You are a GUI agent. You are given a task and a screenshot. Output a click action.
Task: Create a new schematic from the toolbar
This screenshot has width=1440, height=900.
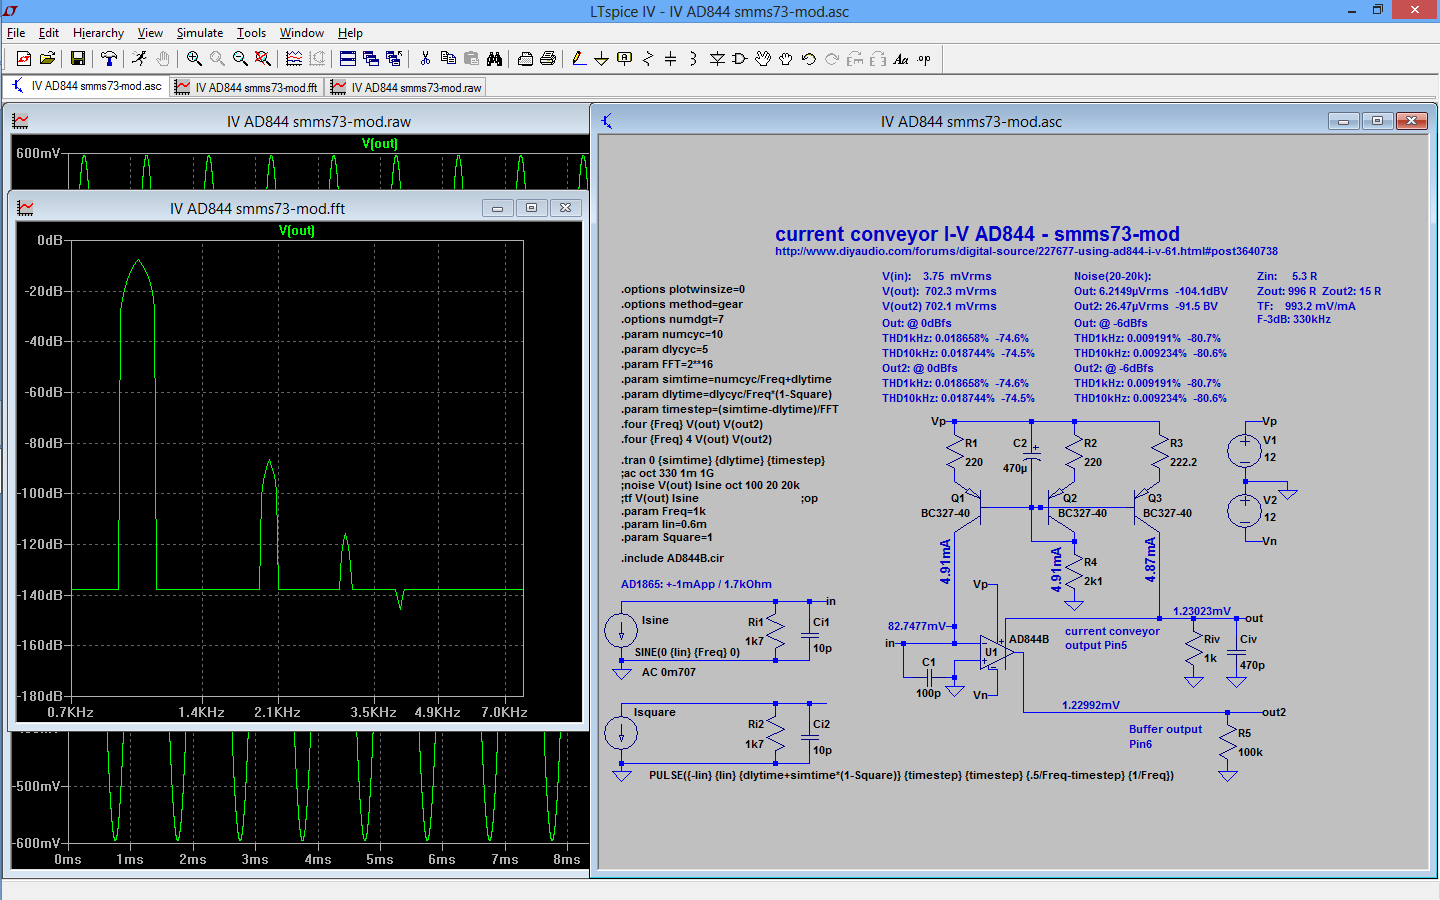click(24, 59)
